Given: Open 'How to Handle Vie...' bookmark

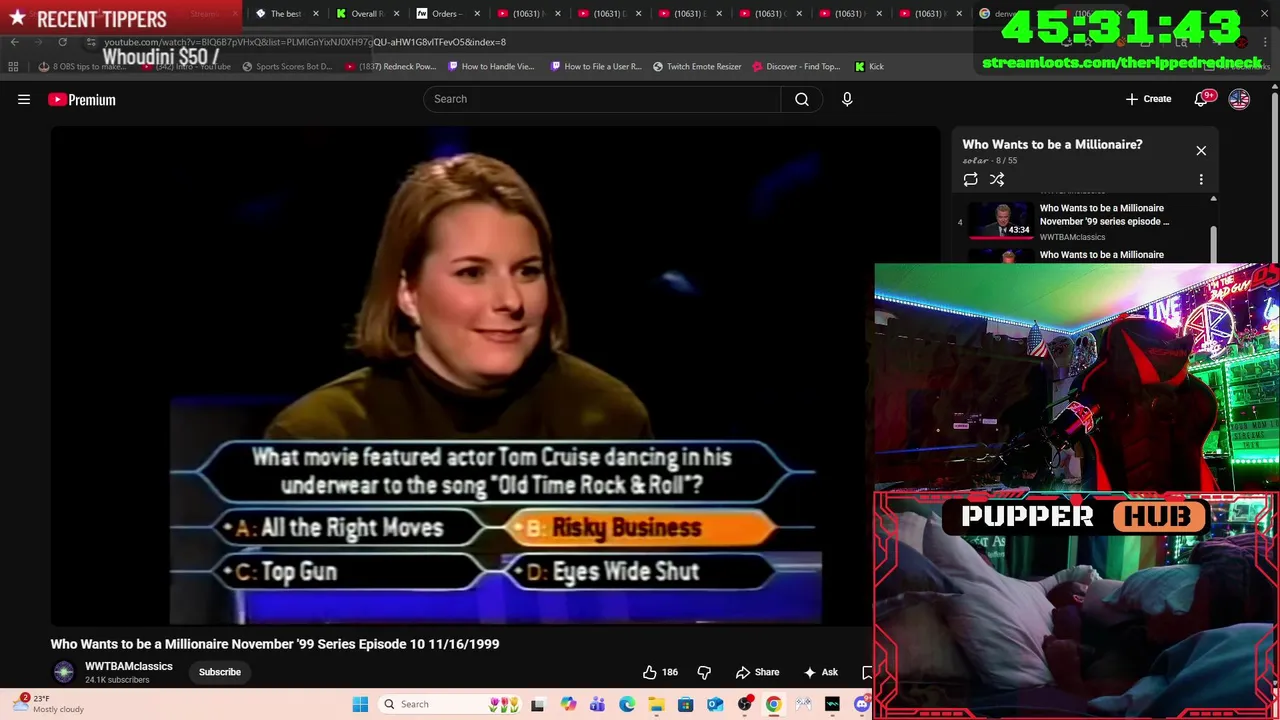Looking at the screenshot, I should tap(491, 66).
